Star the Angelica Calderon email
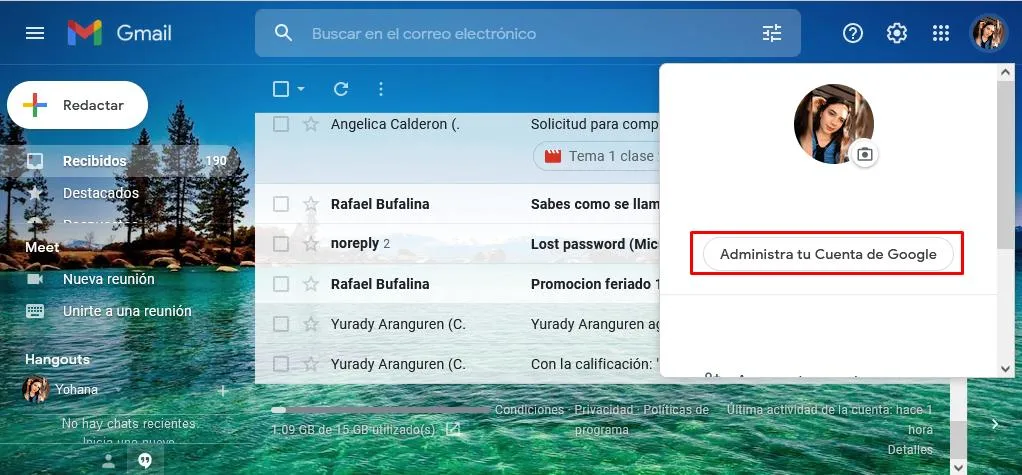Viewport: 1022px width, 475px height. coord(311,124)
